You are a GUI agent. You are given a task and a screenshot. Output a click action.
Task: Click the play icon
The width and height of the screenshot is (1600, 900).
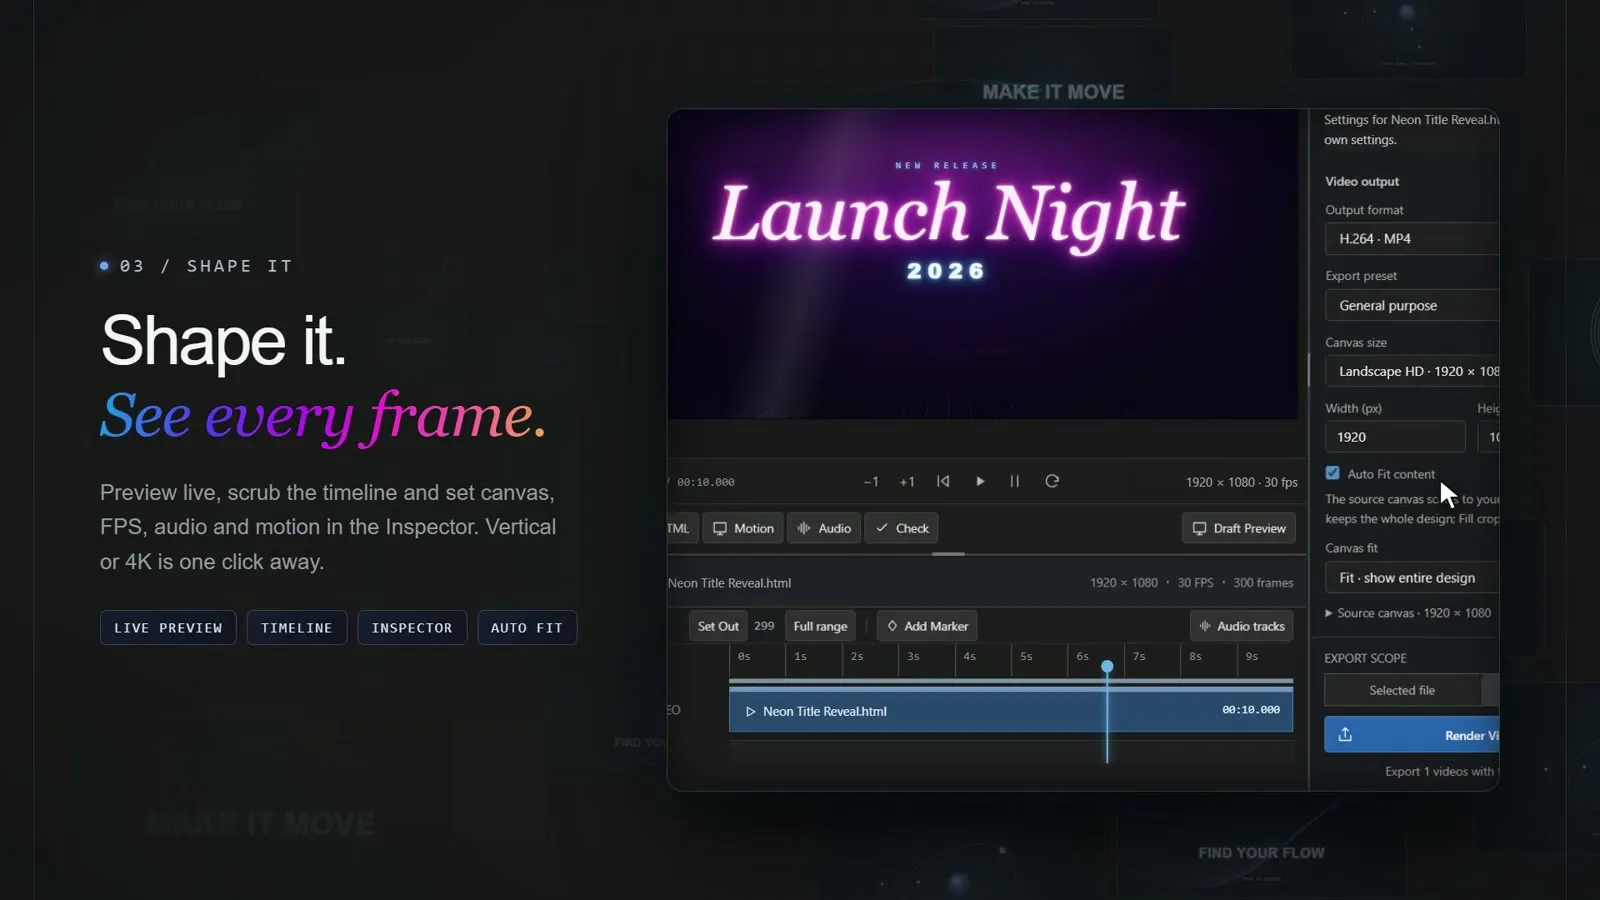click(x=980, y=481)
